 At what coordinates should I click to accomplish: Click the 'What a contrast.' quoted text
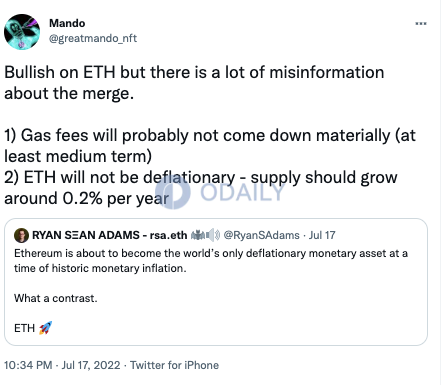coord(56,298)
